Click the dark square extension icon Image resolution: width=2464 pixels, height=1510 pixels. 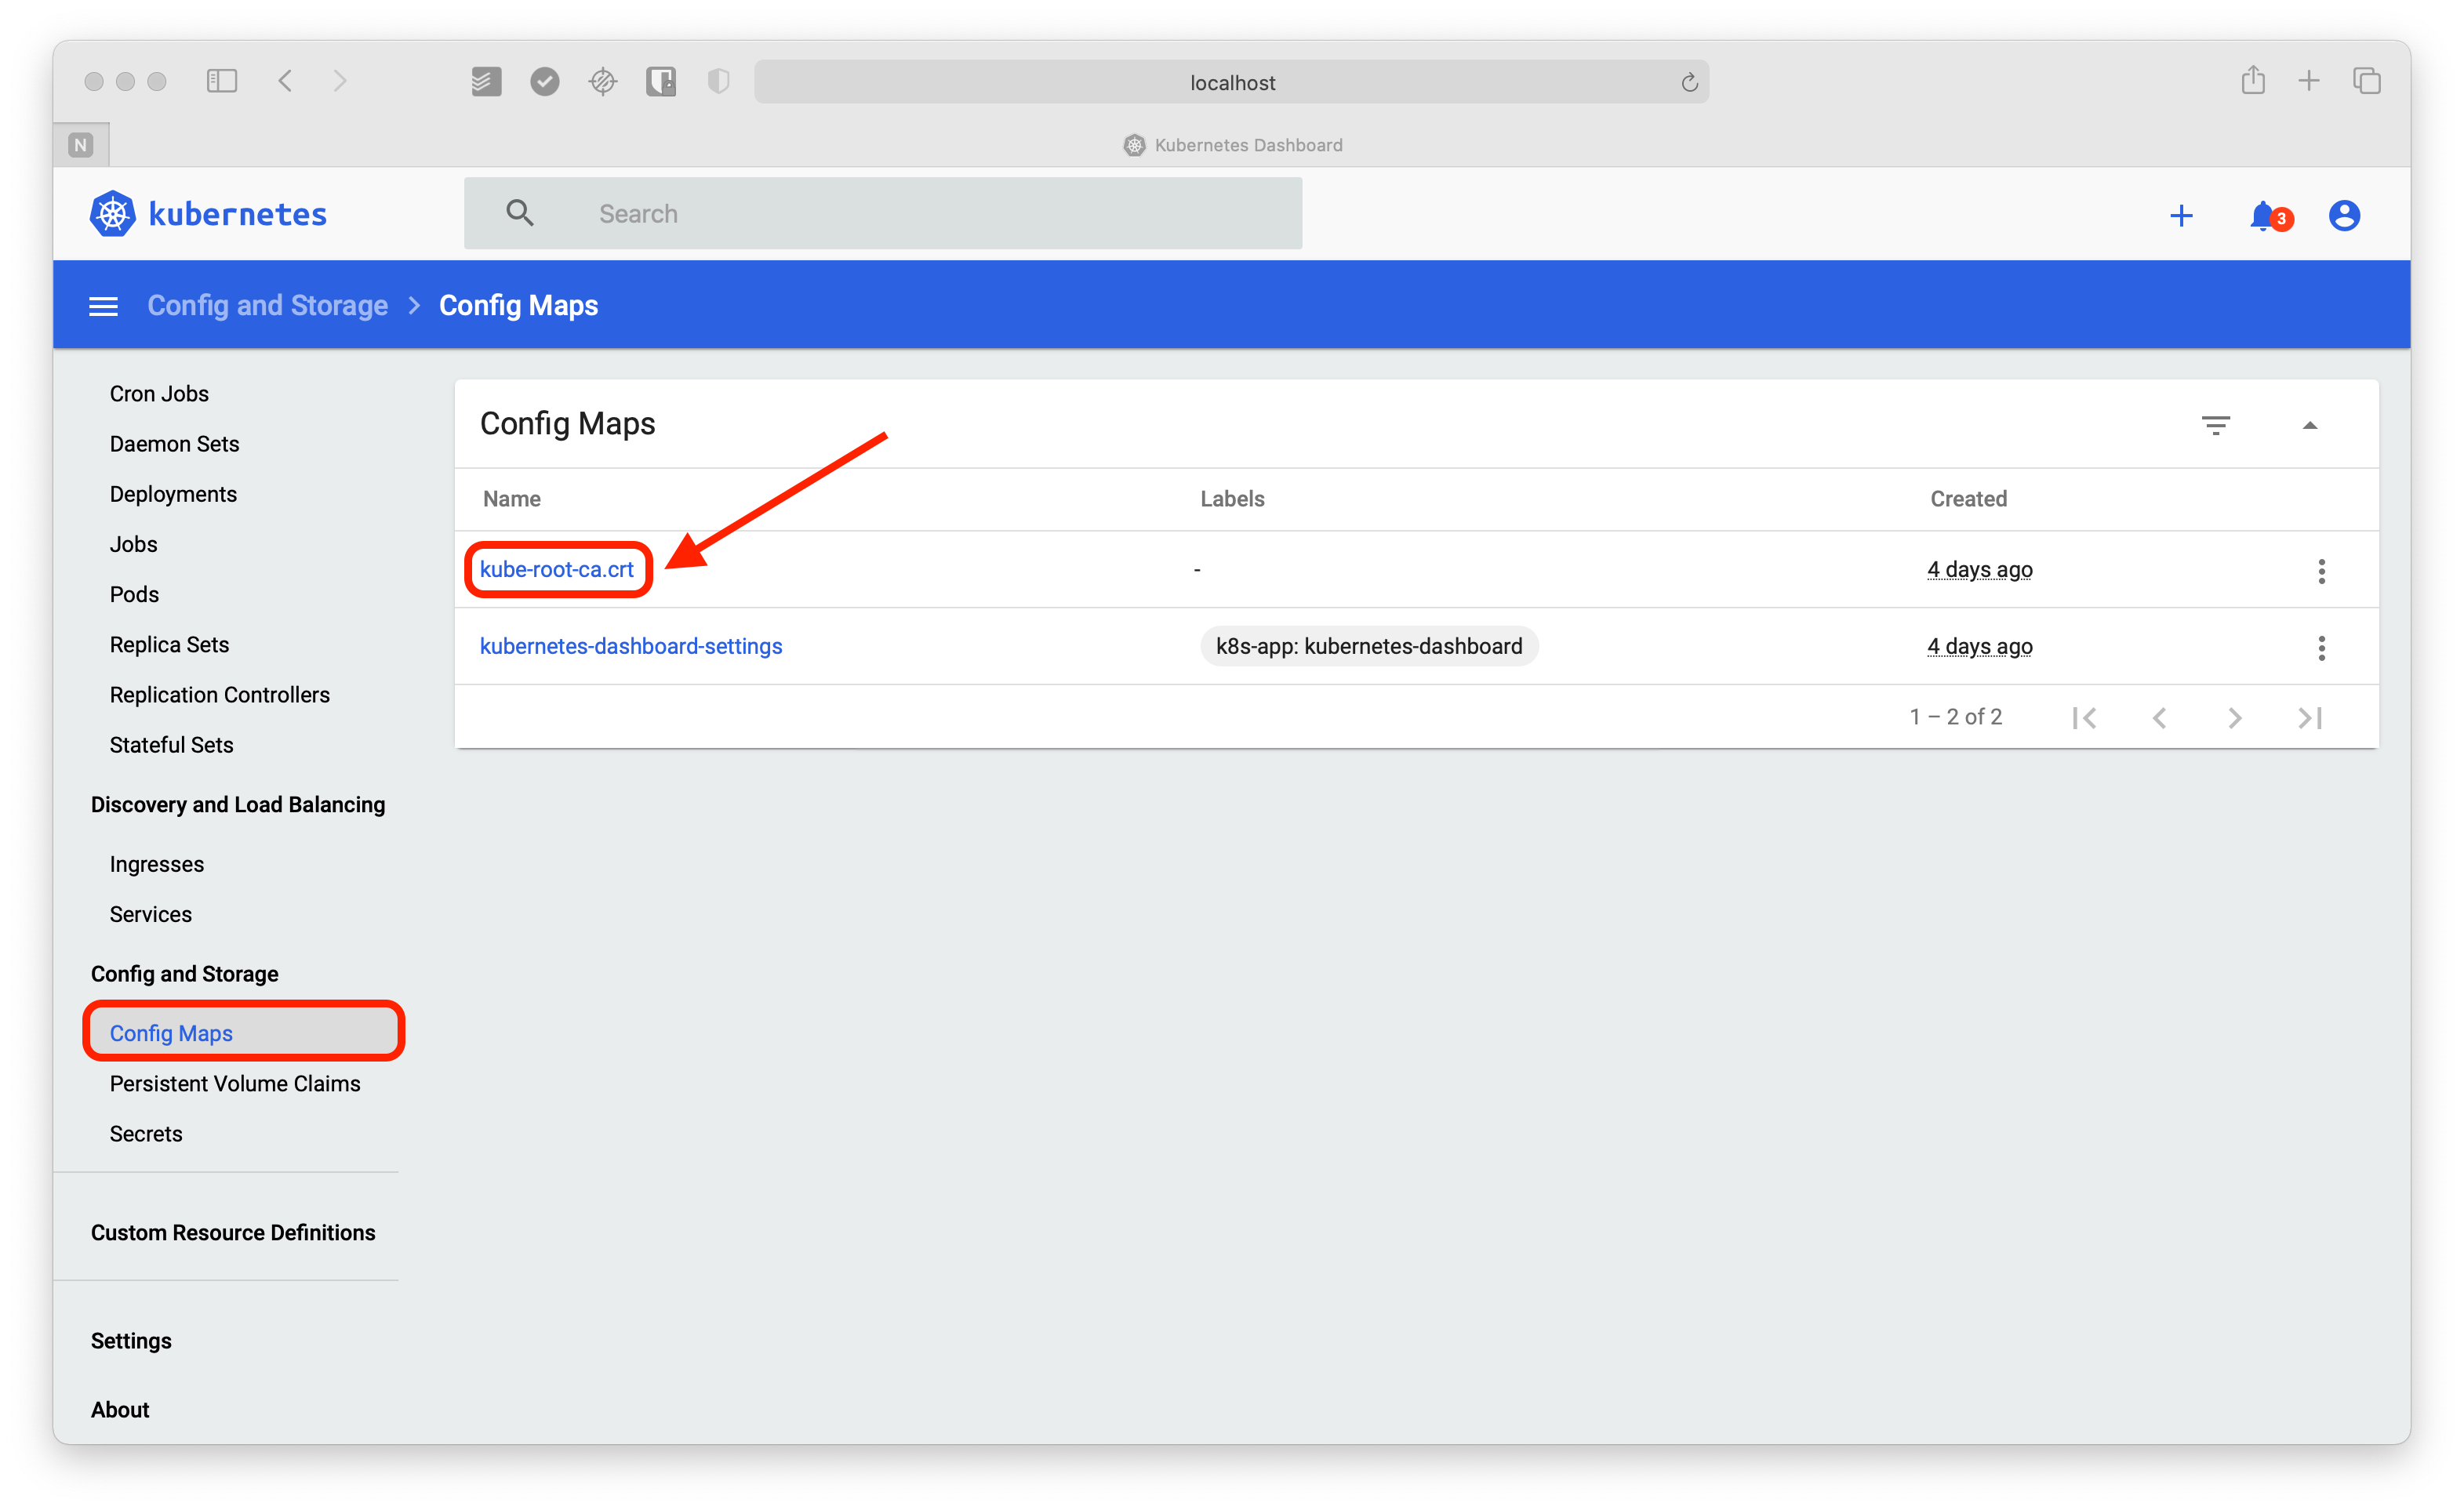[x=661, y=81]
